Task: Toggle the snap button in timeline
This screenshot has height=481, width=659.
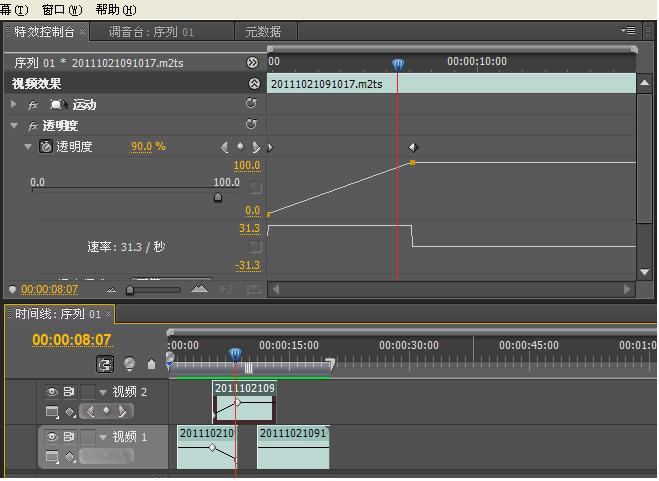Action: 105,364
